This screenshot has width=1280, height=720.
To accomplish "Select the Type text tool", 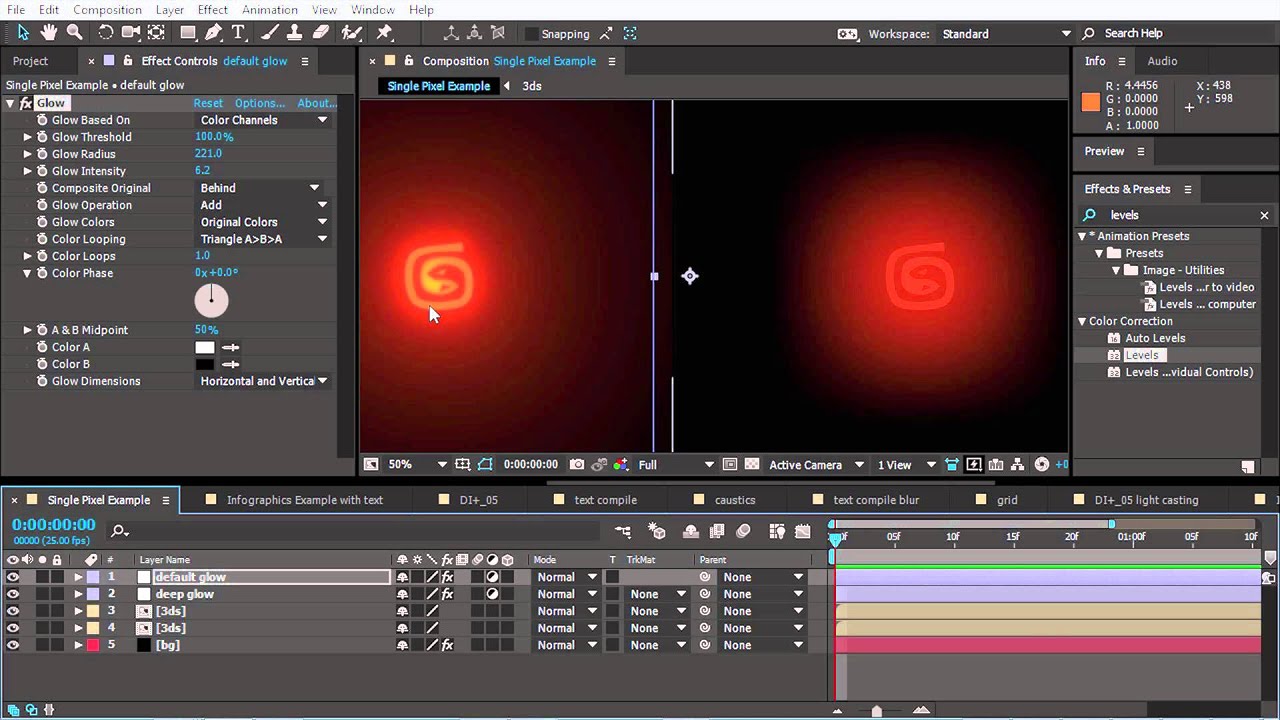I will pos(239,33).
